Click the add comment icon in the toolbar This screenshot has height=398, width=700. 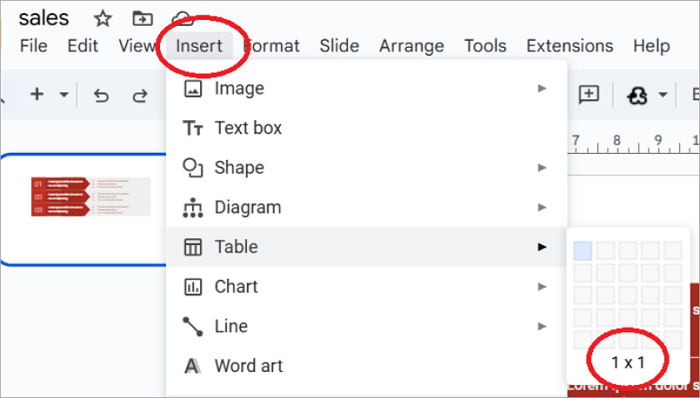589,95
